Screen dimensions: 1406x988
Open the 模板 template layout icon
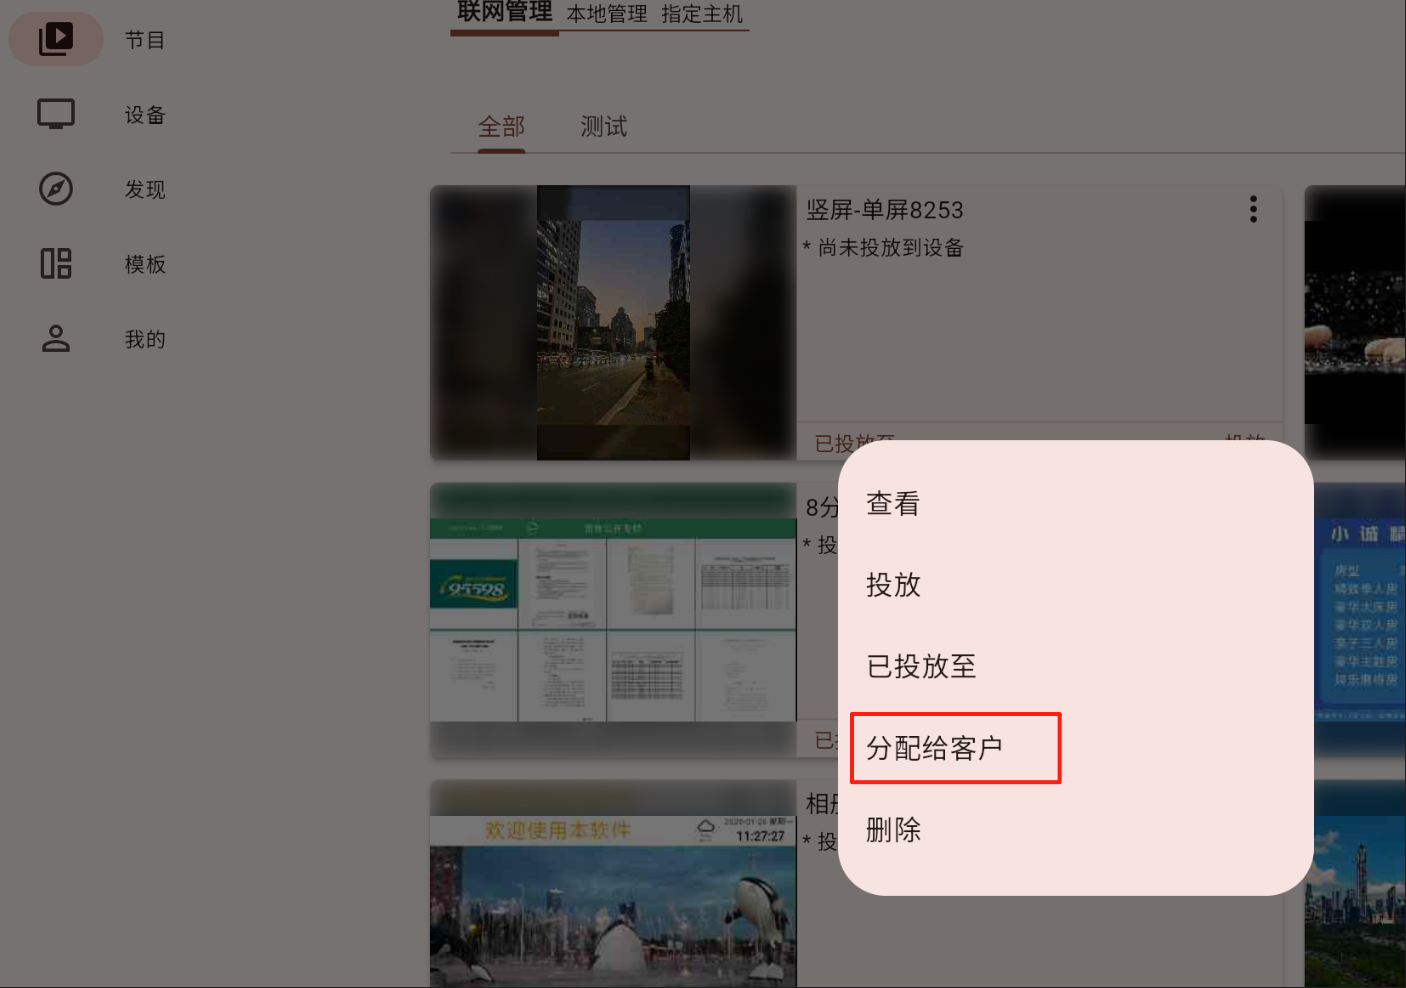coord(56,264)
